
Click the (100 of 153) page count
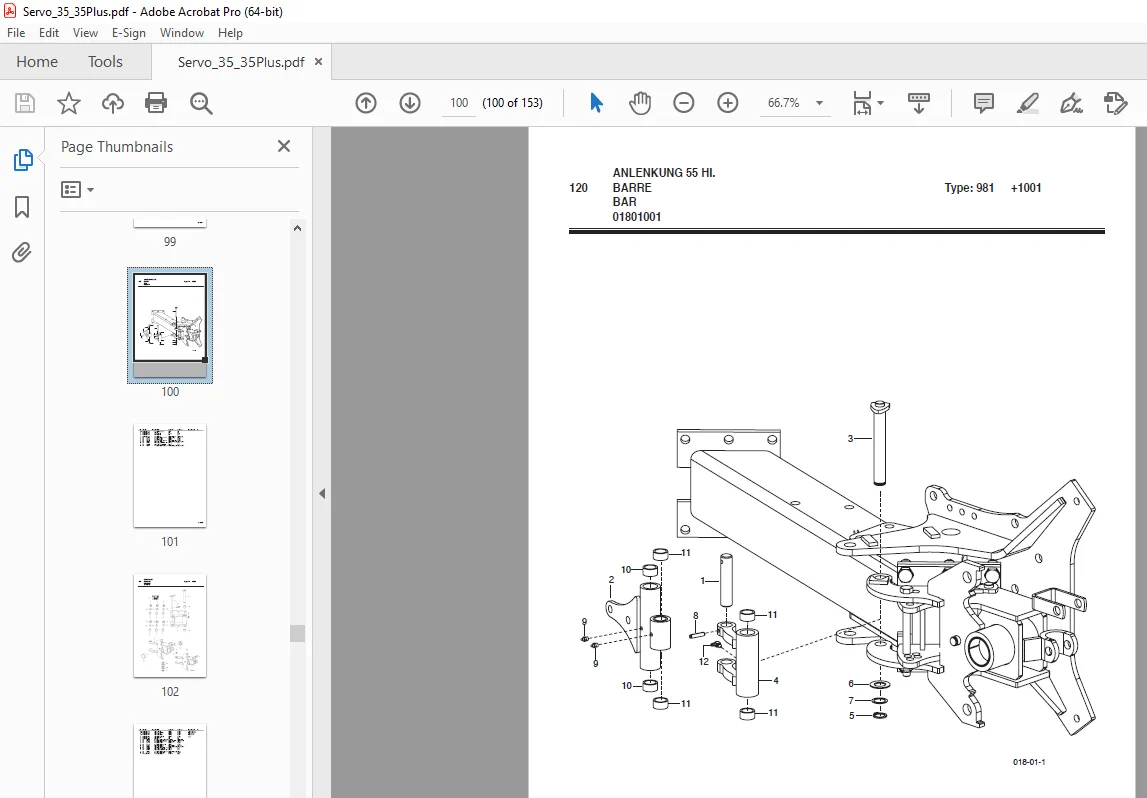point(512,103)
